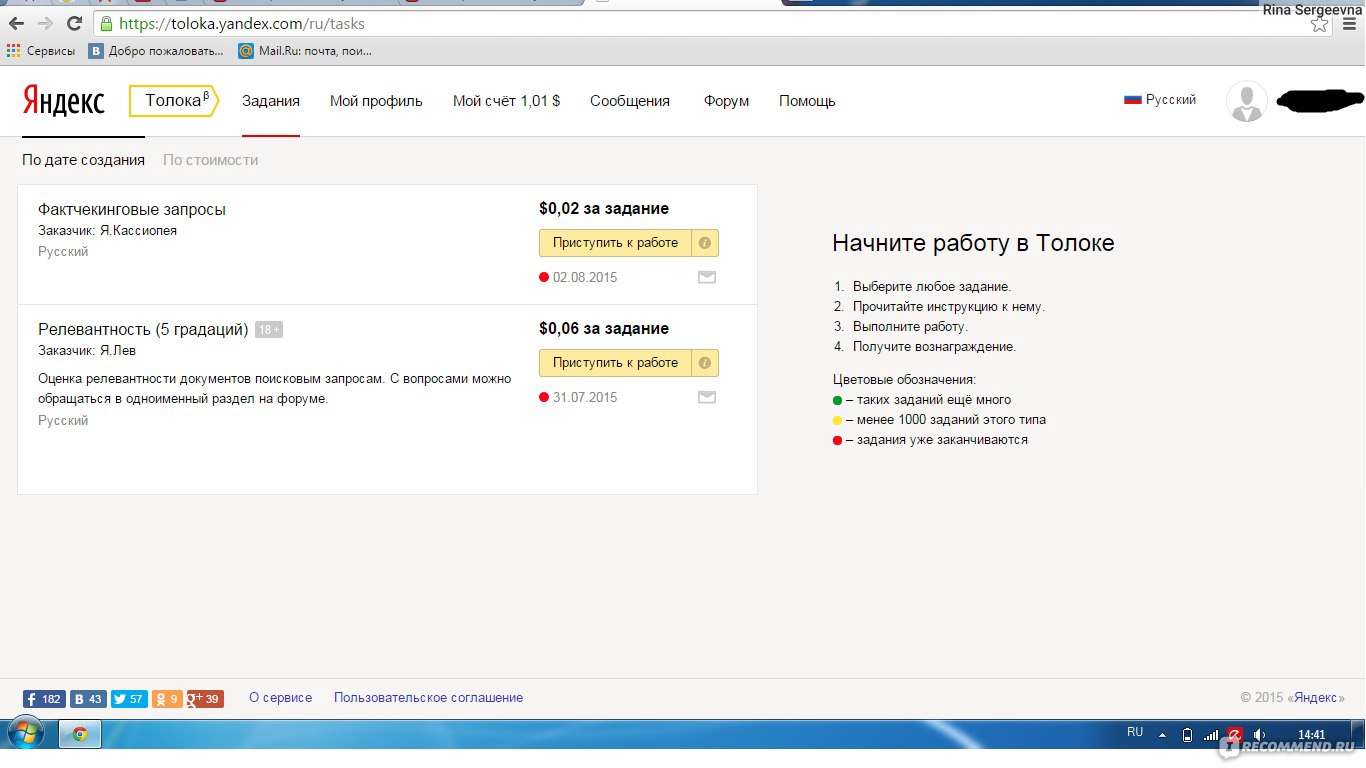Screen dimensions: 1366x768
Task: Click the date 02.08.2015
Action: click(585, 278)
